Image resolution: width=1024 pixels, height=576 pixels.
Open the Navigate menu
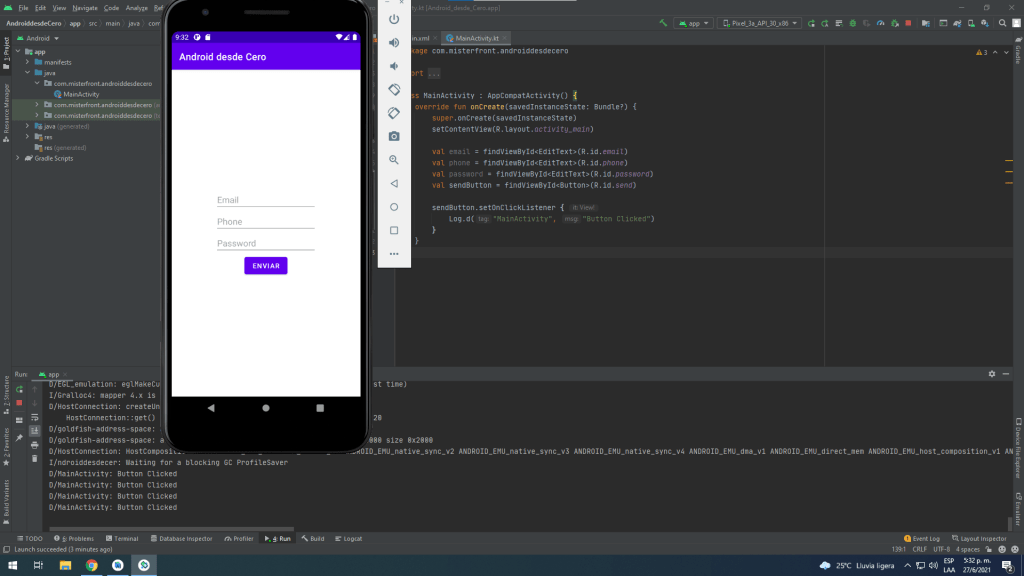pos(85,8)
